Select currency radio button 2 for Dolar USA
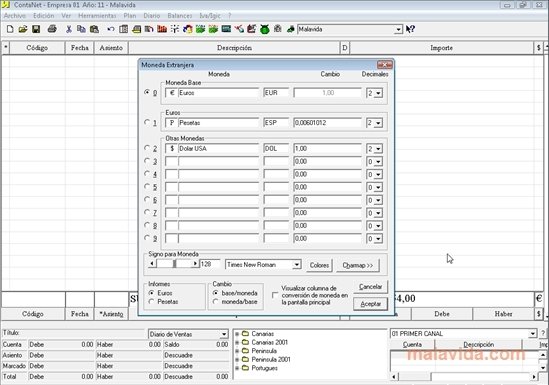The image size is (549, 385). [x=147, y=148]
